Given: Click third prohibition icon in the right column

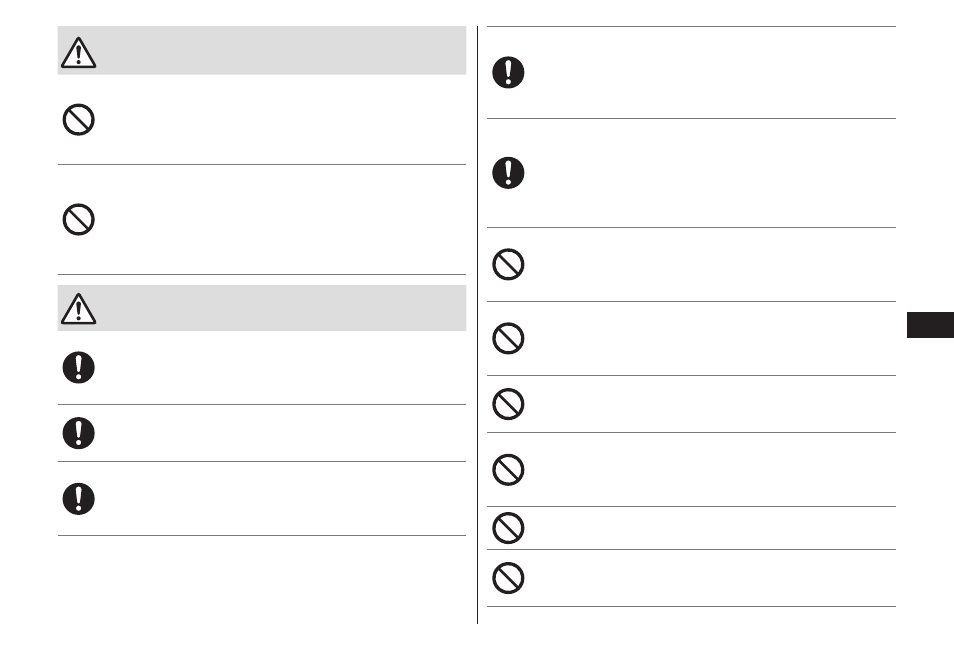Looking at the screenshot, I should pos(508,404).
